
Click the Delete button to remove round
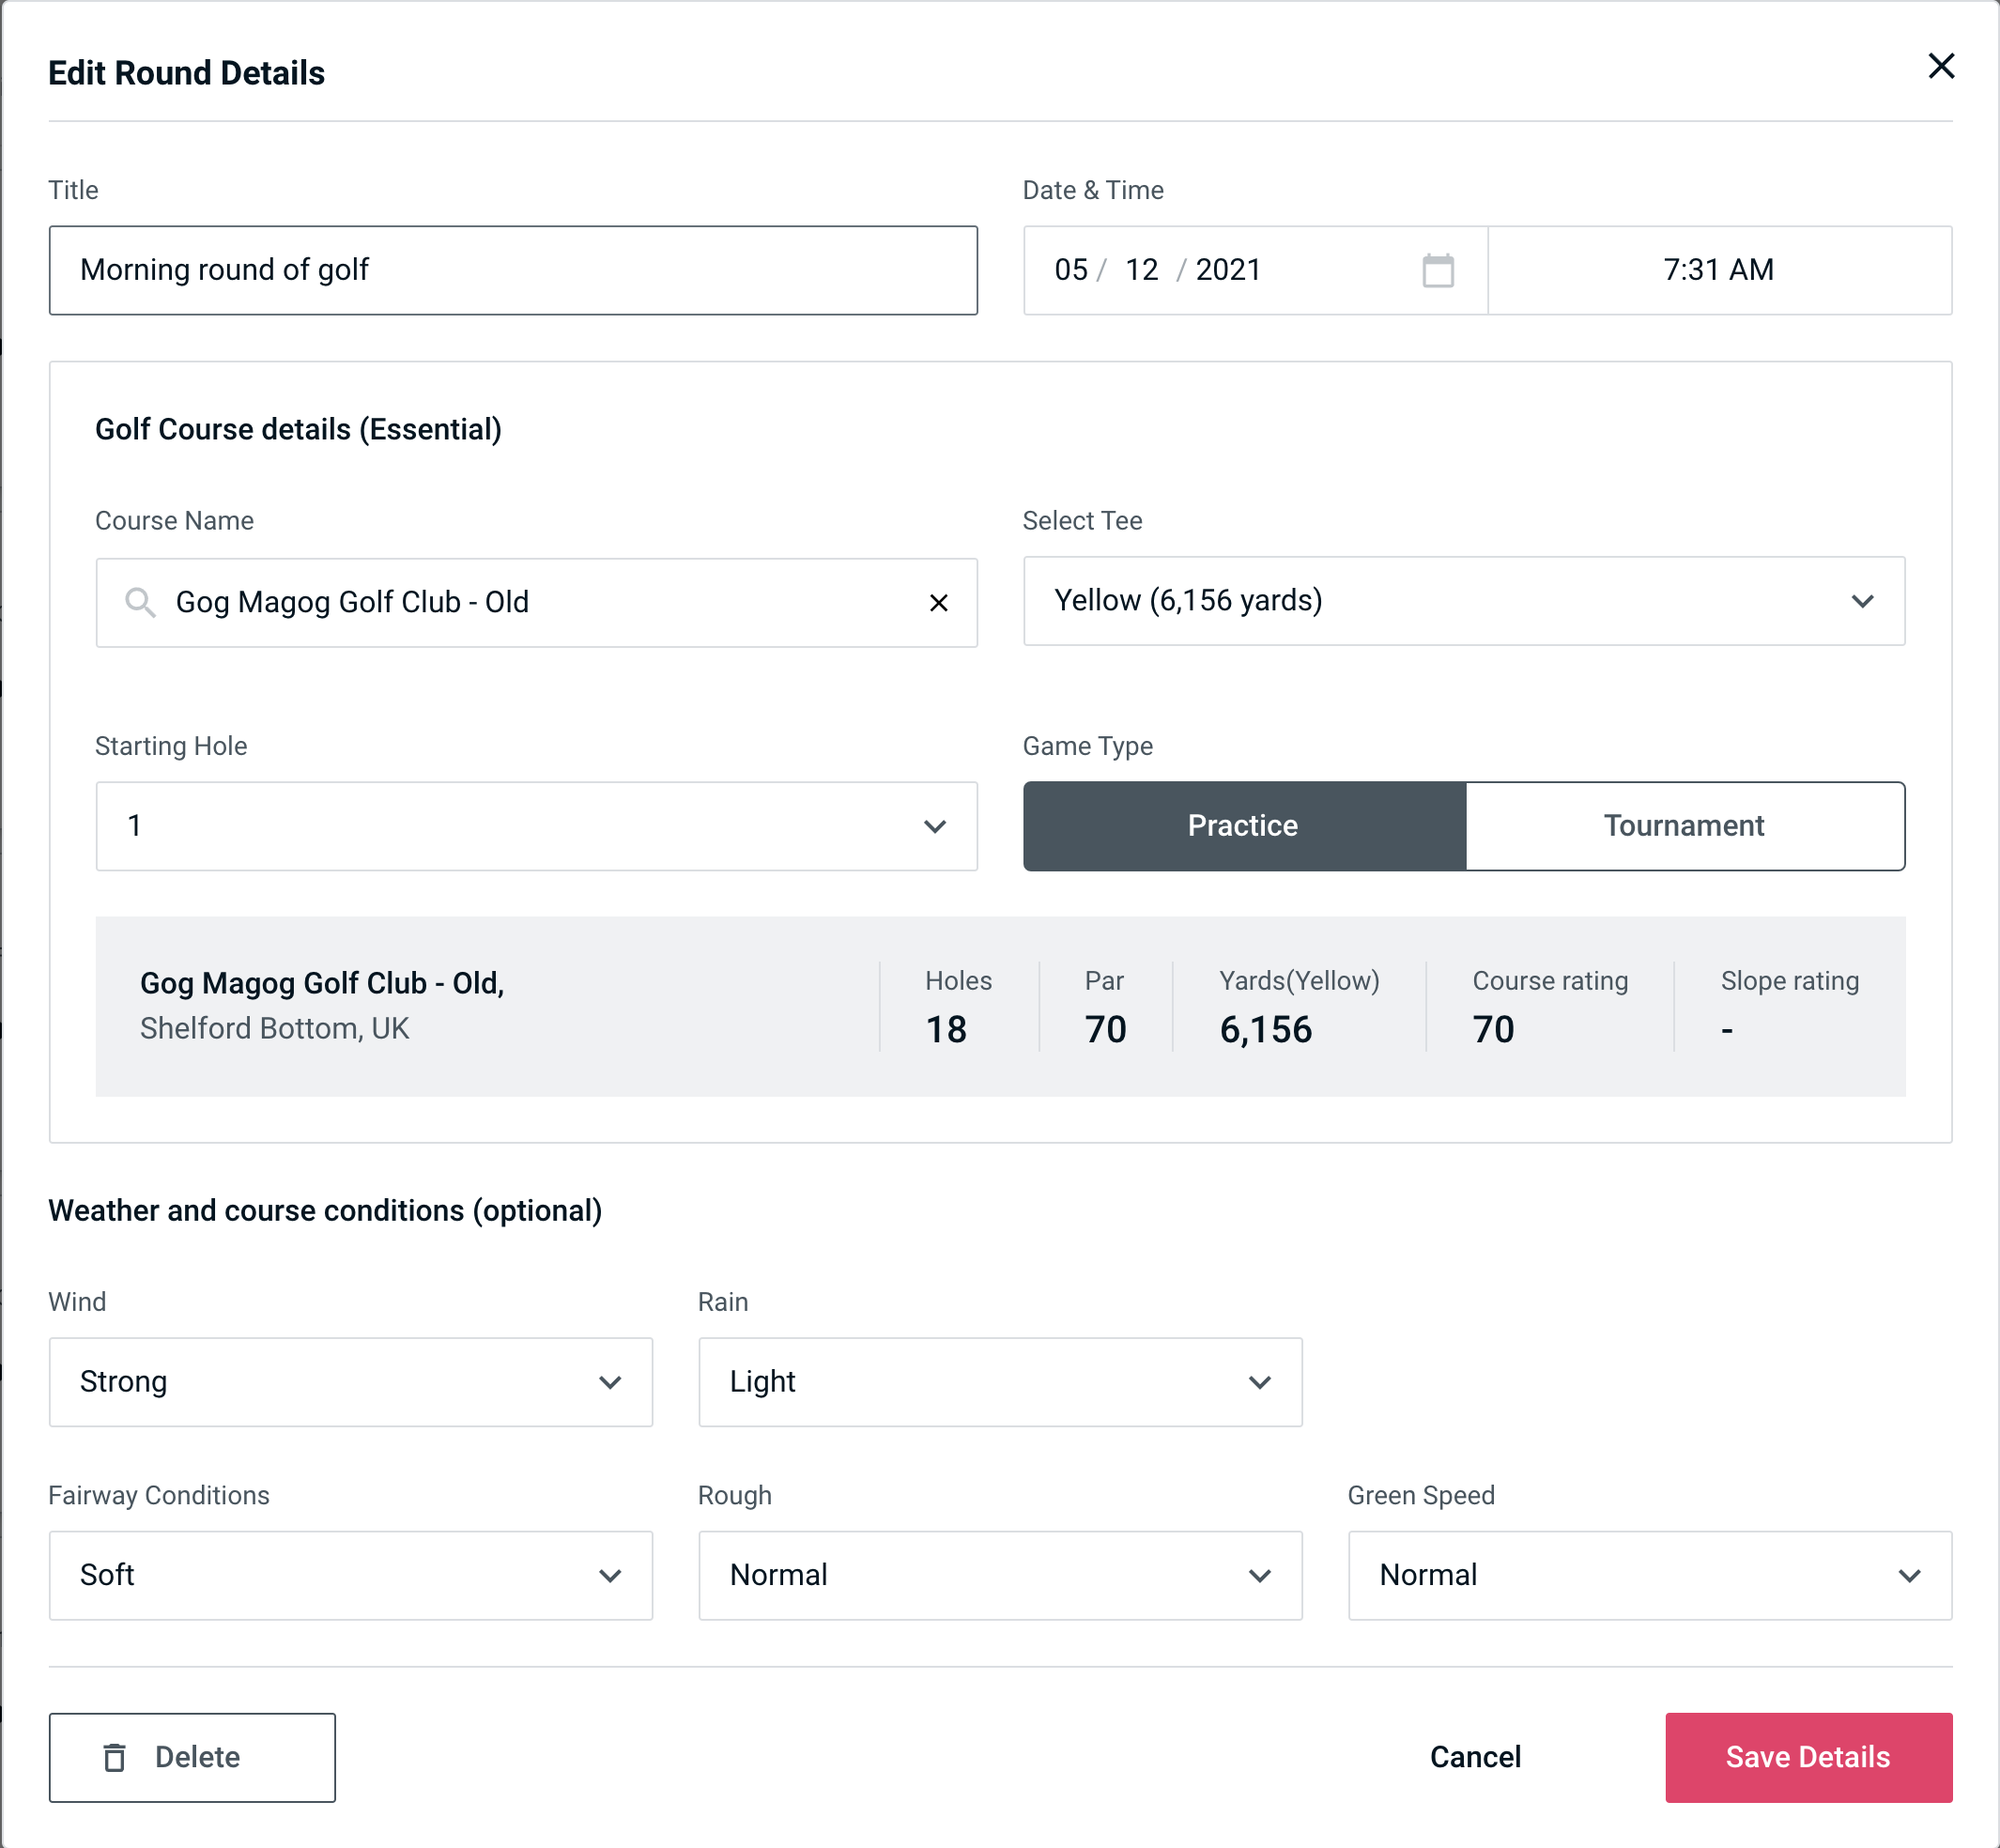point(192,1756)
